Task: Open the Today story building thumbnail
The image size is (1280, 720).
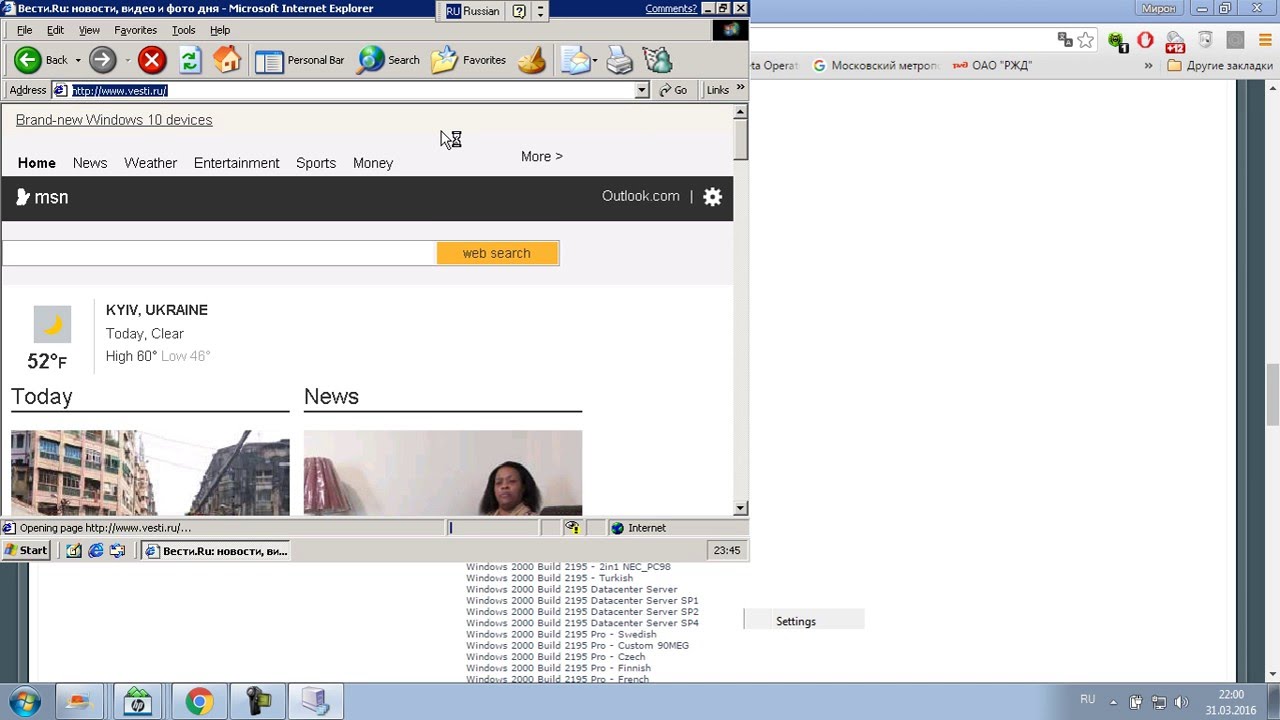Action: pos(150,473)
